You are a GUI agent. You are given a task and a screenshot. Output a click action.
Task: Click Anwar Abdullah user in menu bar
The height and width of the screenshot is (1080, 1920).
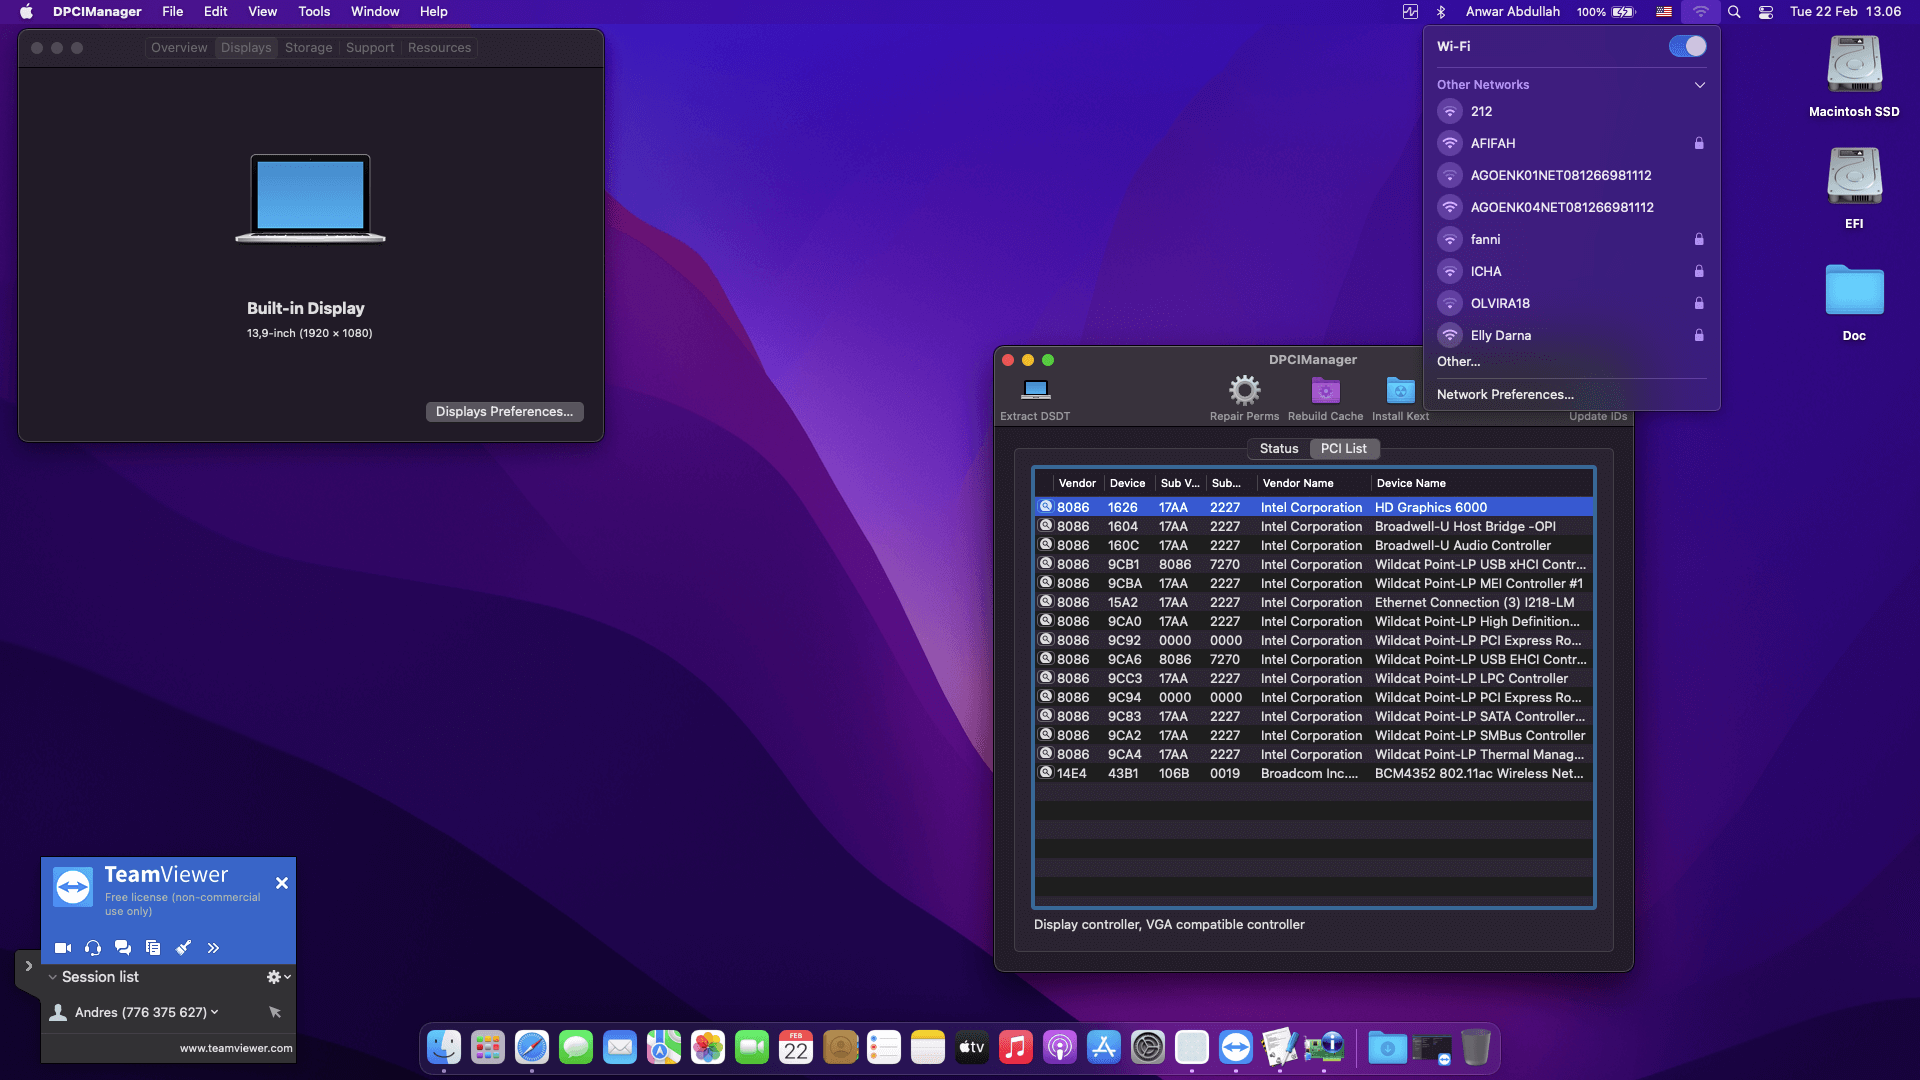[1512, 12]
